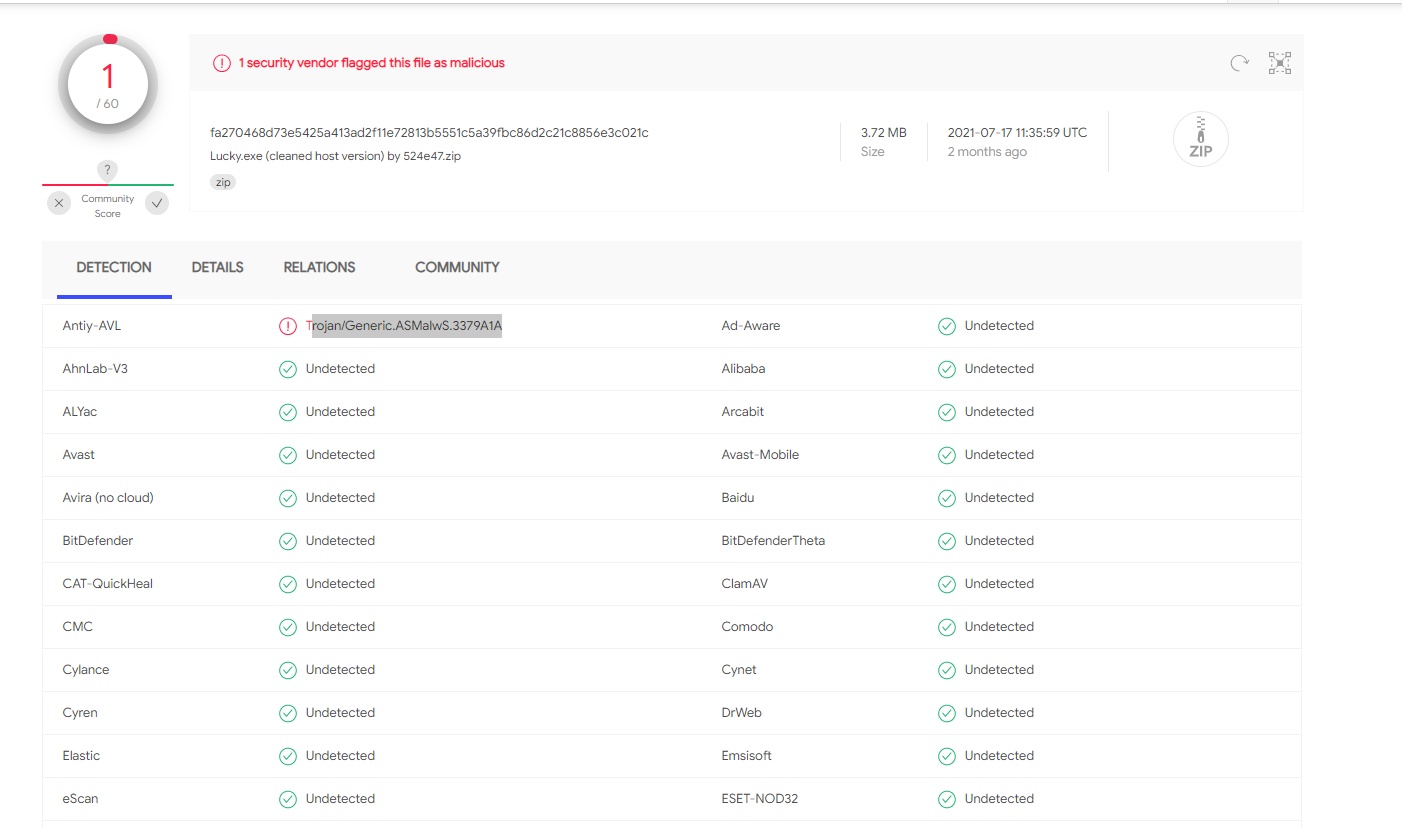
Task: Click the Elastic vendor name
Action: click(81, 756)
